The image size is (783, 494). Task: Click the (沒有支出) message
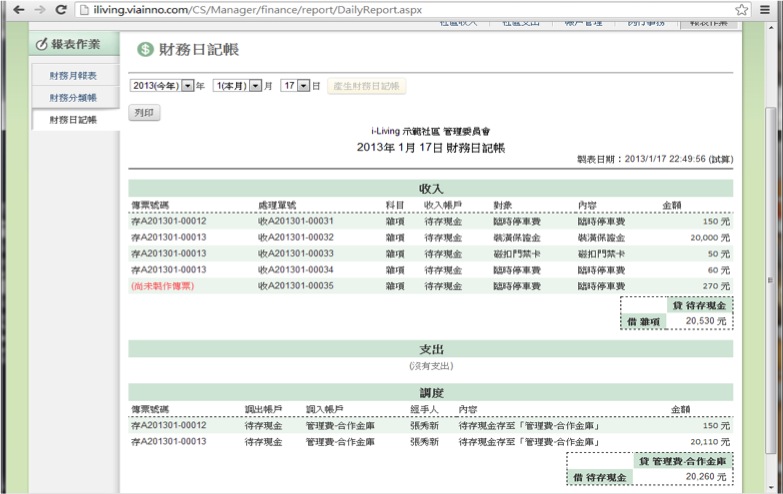(431, 366)
